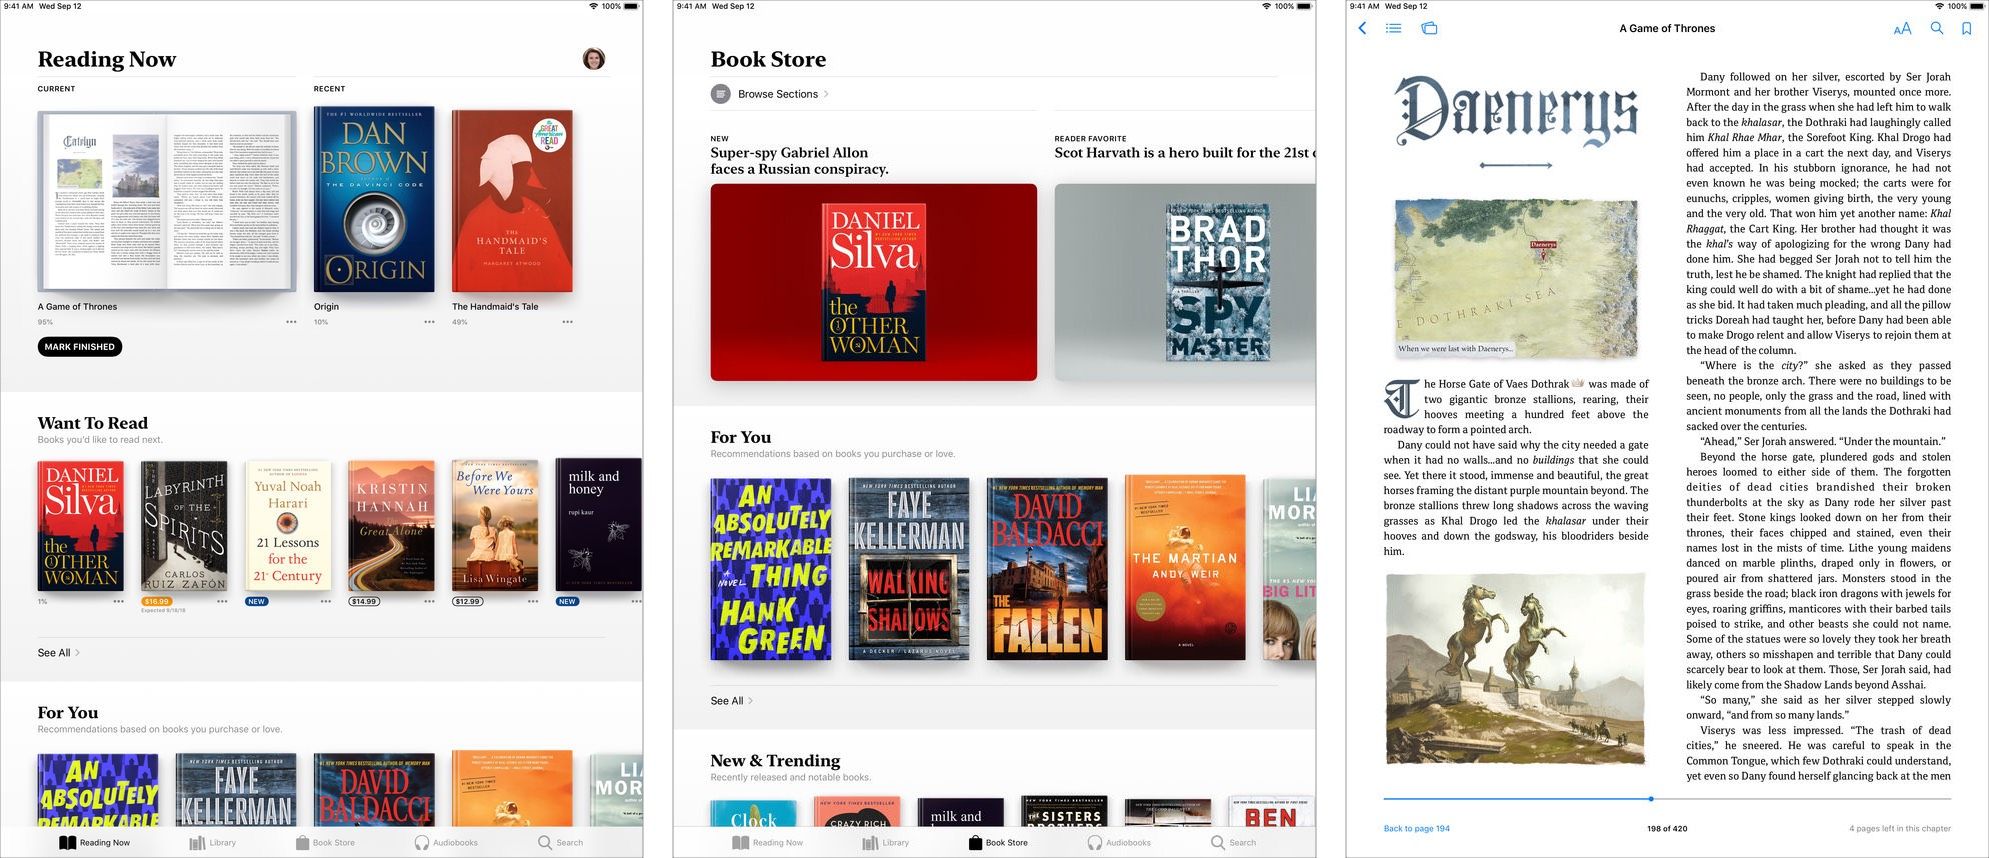The height and width of the screenshot is (858, 1989).
Task: Open Yuval Noah Harari 21 Lessons cover
Action: [288, 526]
